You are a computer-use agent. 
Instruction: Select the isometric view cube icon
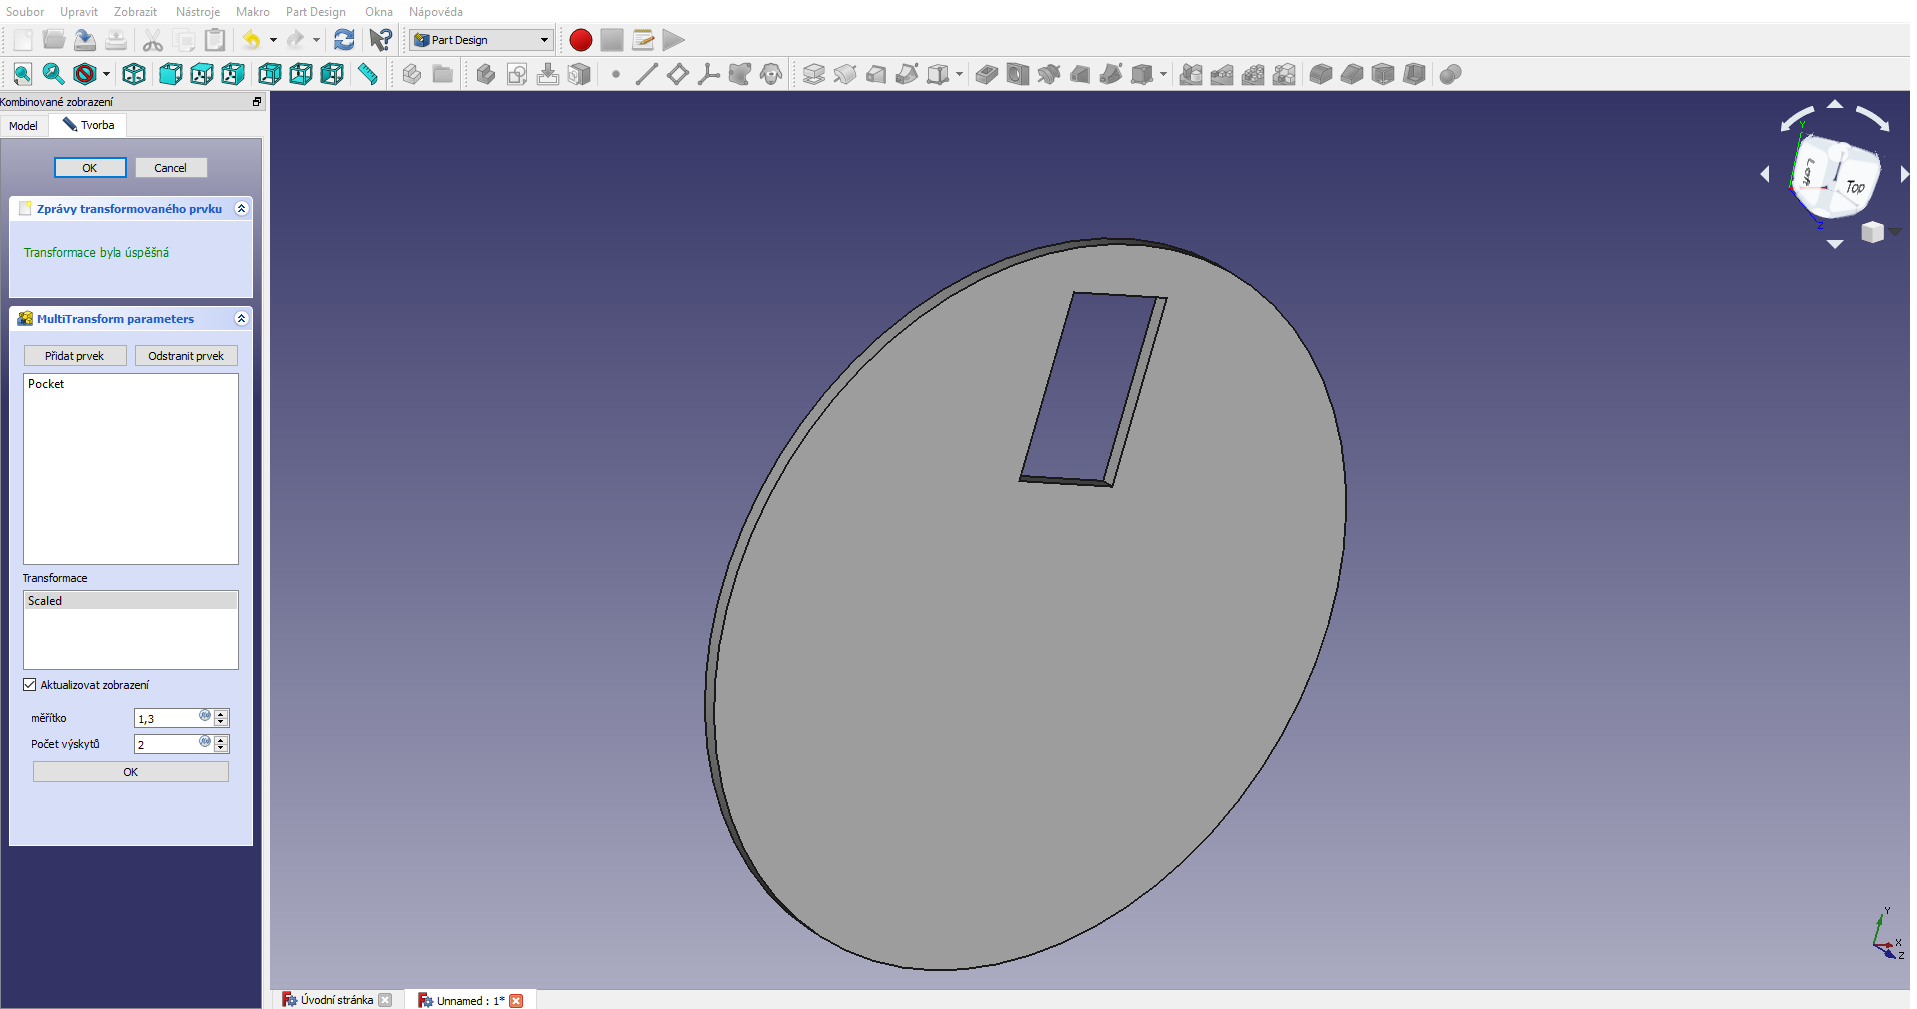[x=133, y=74]
